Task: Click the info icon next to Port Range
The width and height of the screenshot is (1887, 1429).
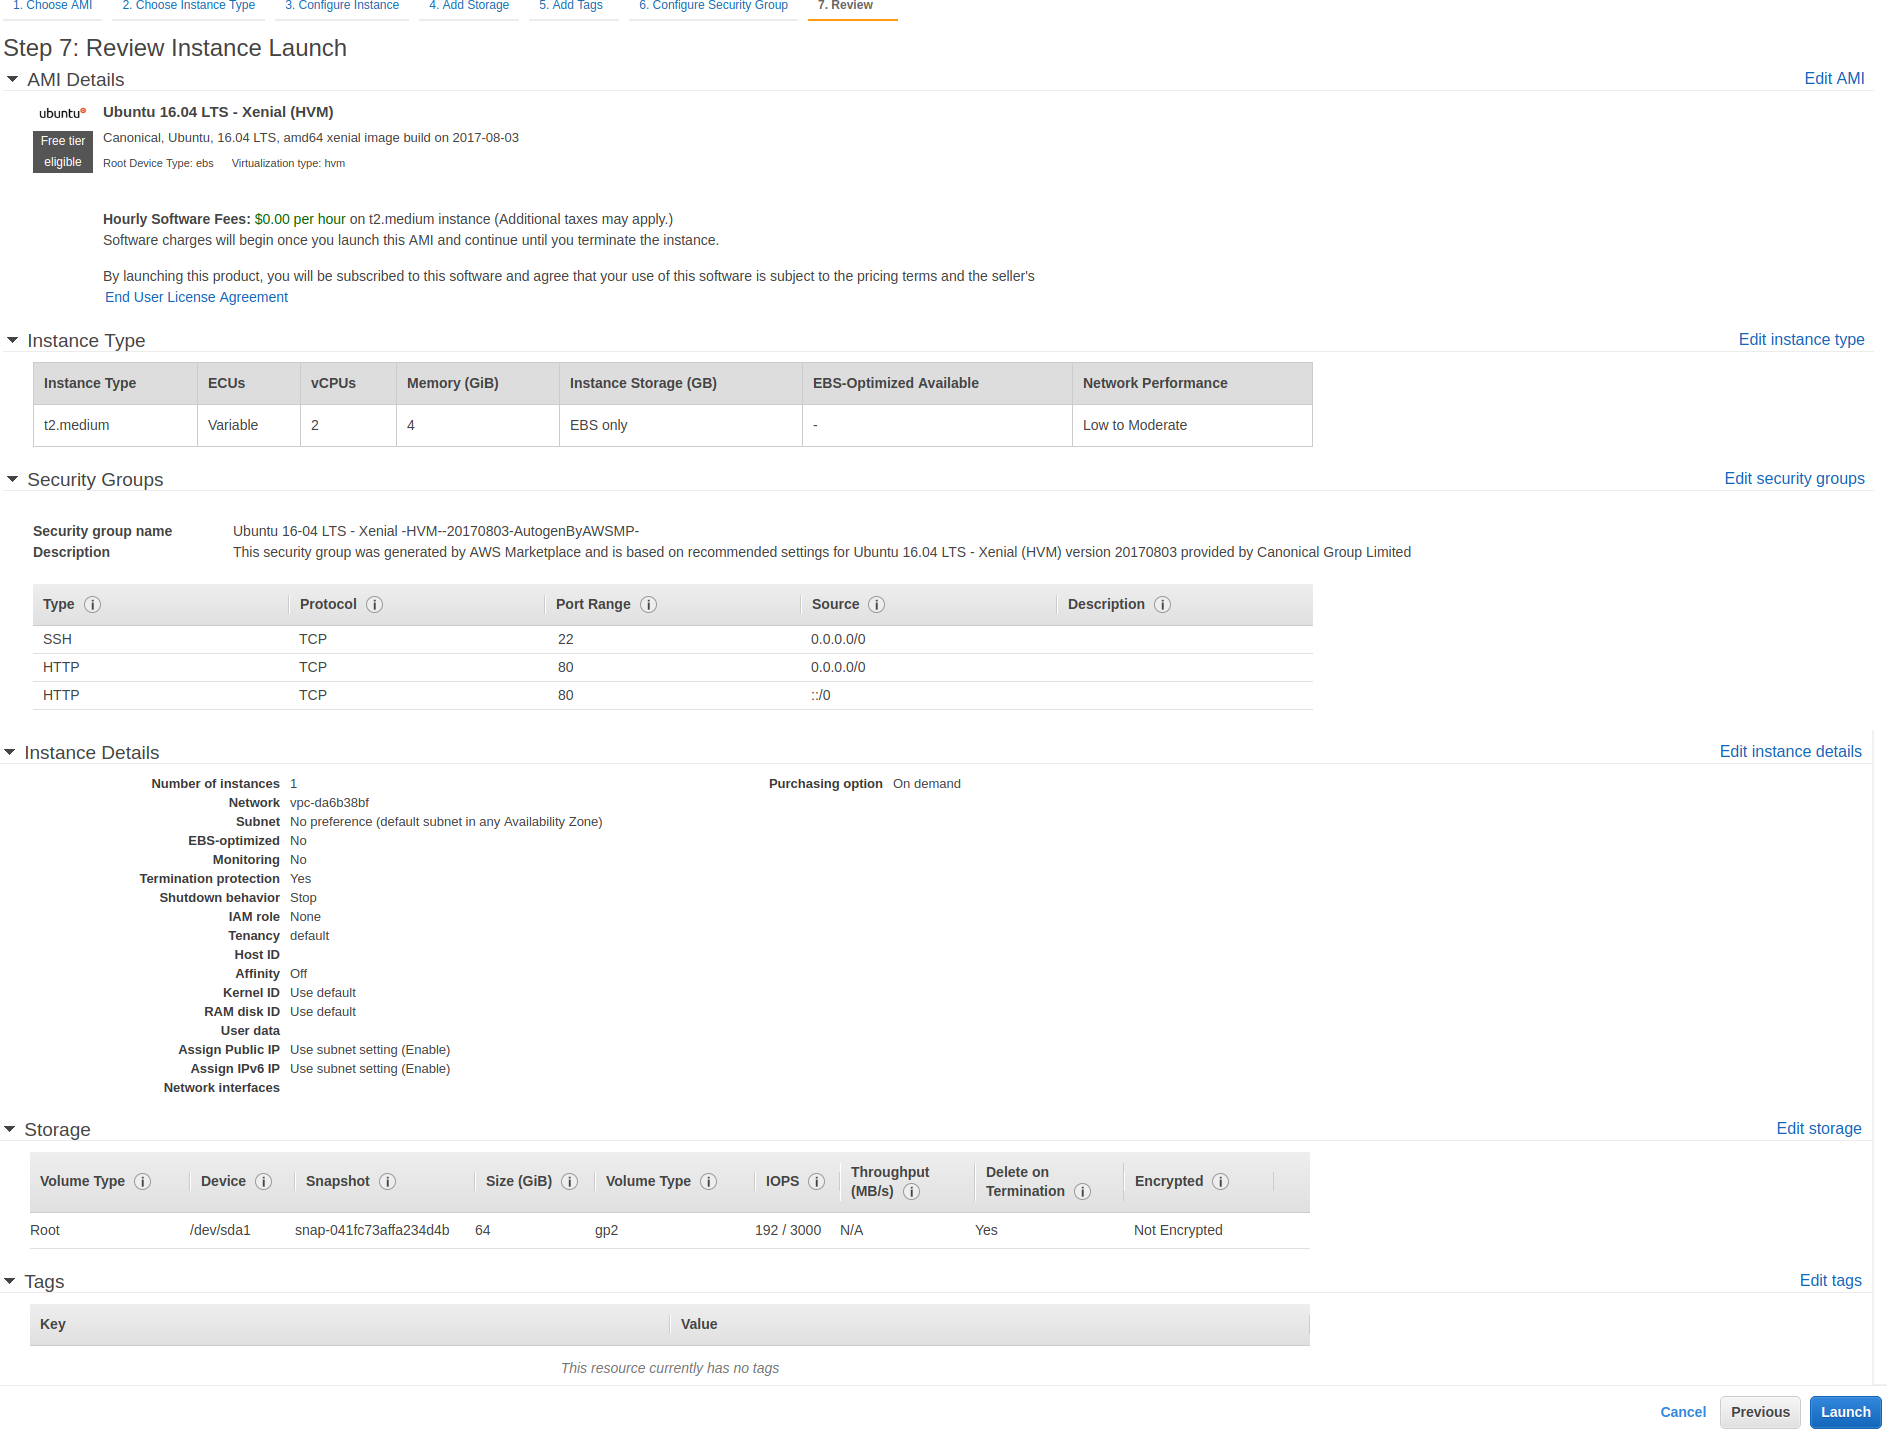Action: pyautogui.click(x=649, y=605)
